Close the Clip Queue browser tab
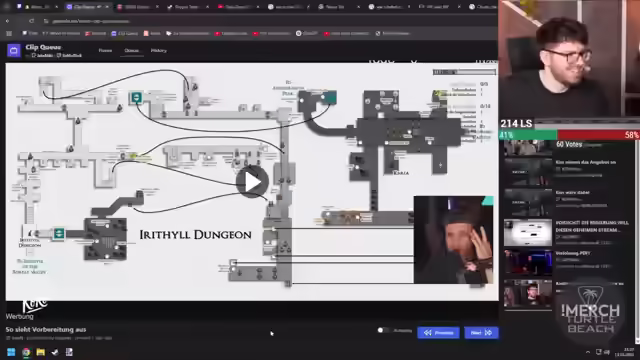Image resolution: width=640 pixels, height=360 pixels. point(107,7)
